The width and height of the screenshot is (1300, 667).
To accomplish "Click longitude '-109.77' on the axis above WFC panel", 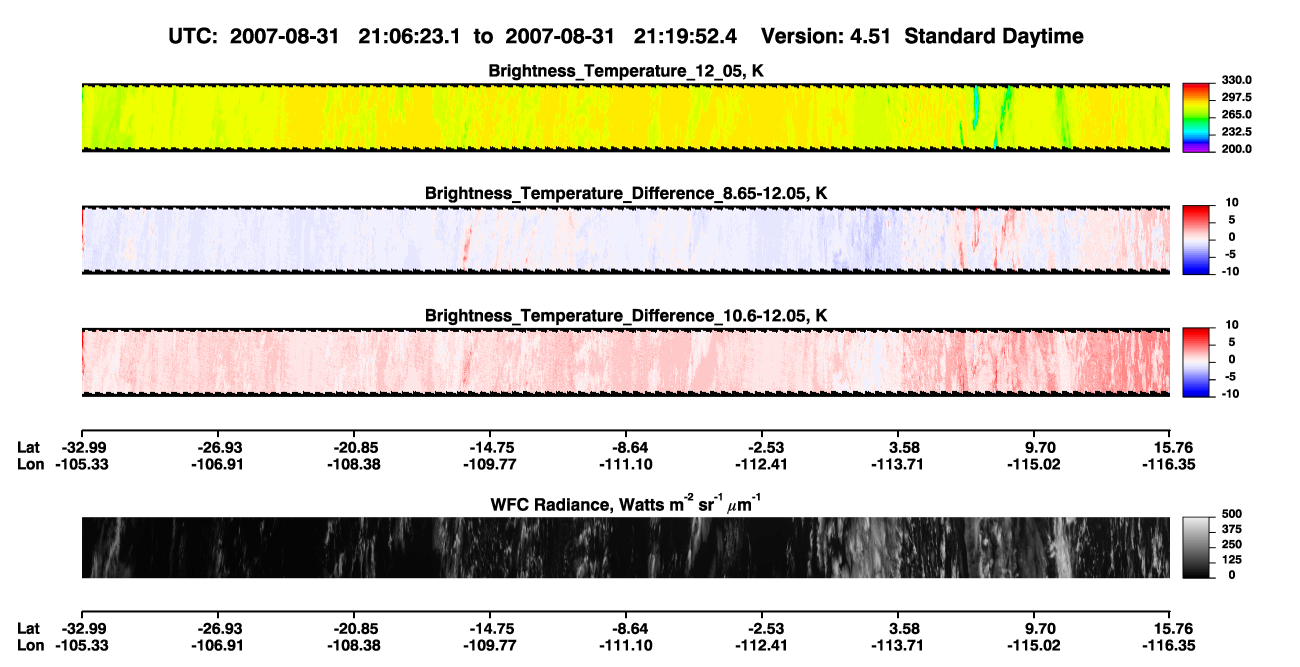I will 489,464.
